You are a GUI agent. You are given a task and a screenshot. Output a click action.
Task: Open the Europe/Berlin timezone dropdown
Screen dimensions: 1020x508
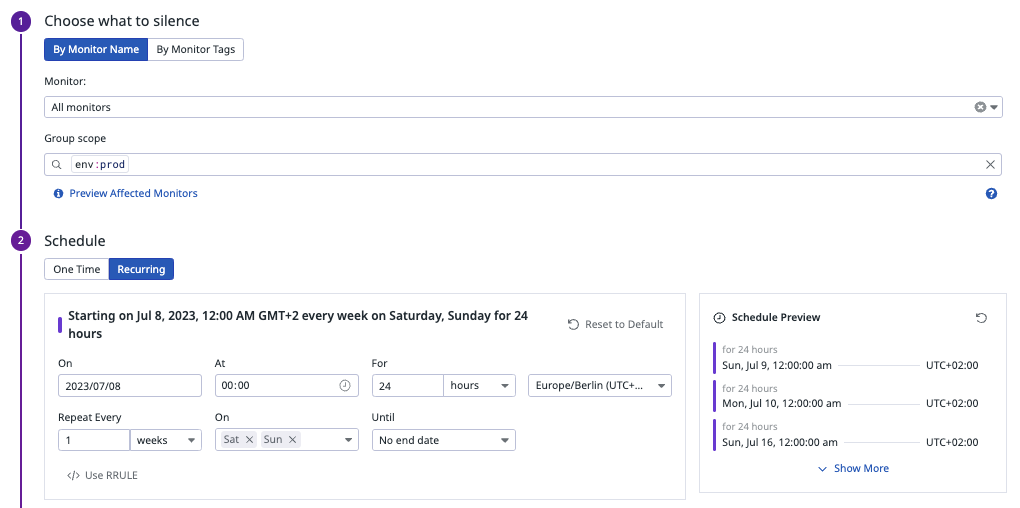(600, 386)
